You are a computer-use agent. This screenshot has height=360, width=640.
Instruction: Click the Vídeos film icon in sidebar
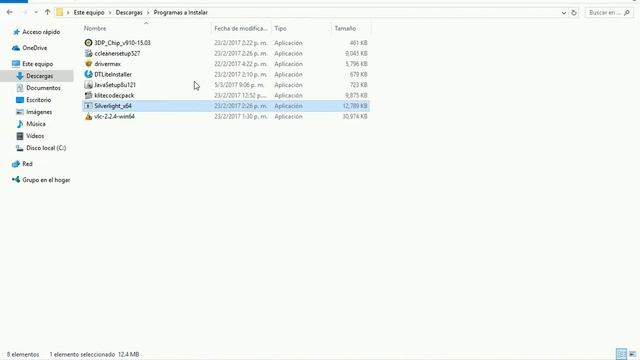20,136
